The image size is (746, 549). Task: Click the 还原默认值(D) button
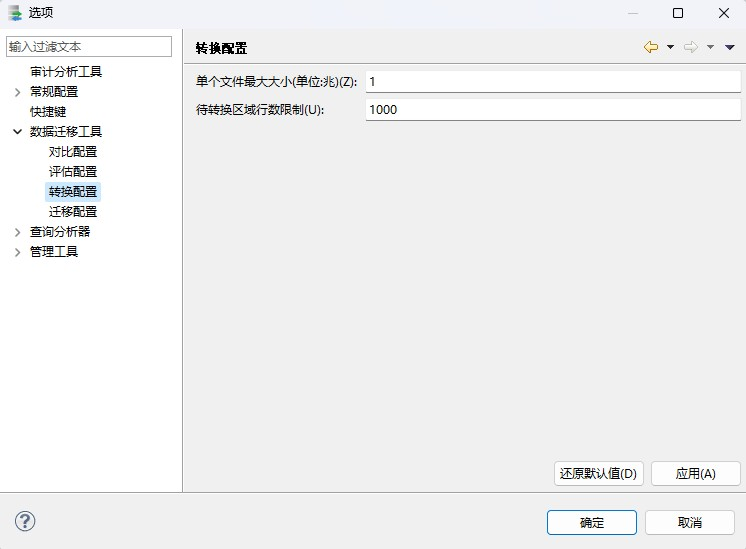[599, 473]
